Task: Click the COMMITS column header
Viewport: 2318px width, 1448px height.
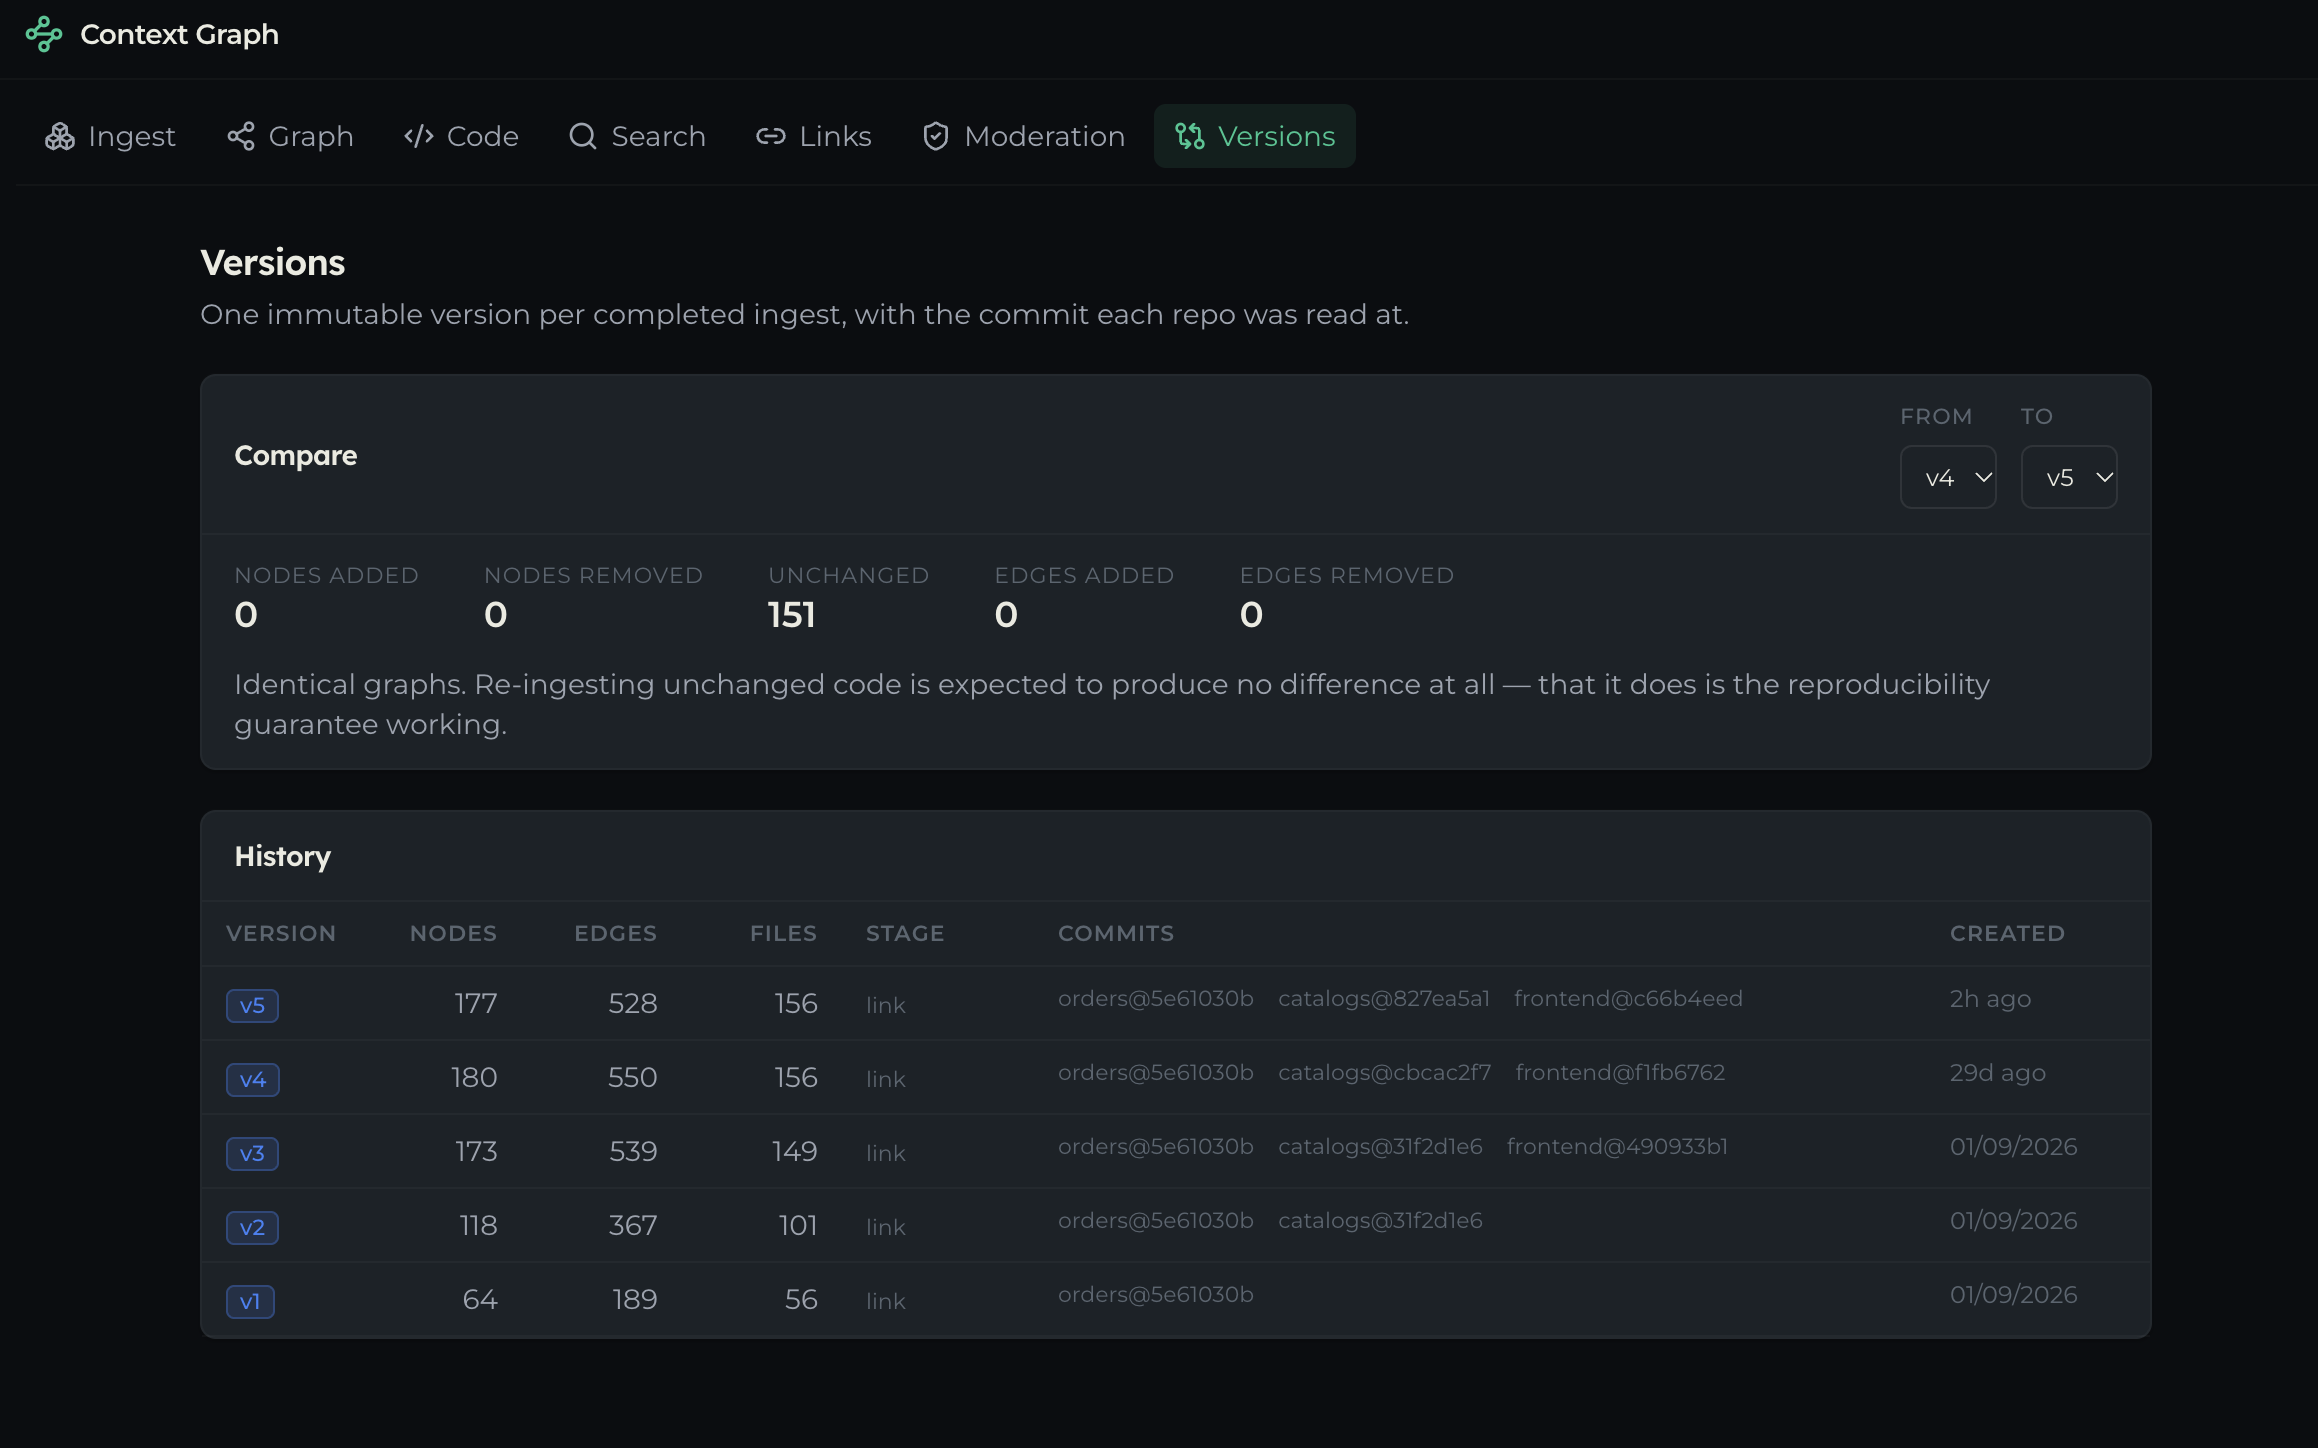Action: (x=1116, y=933)
